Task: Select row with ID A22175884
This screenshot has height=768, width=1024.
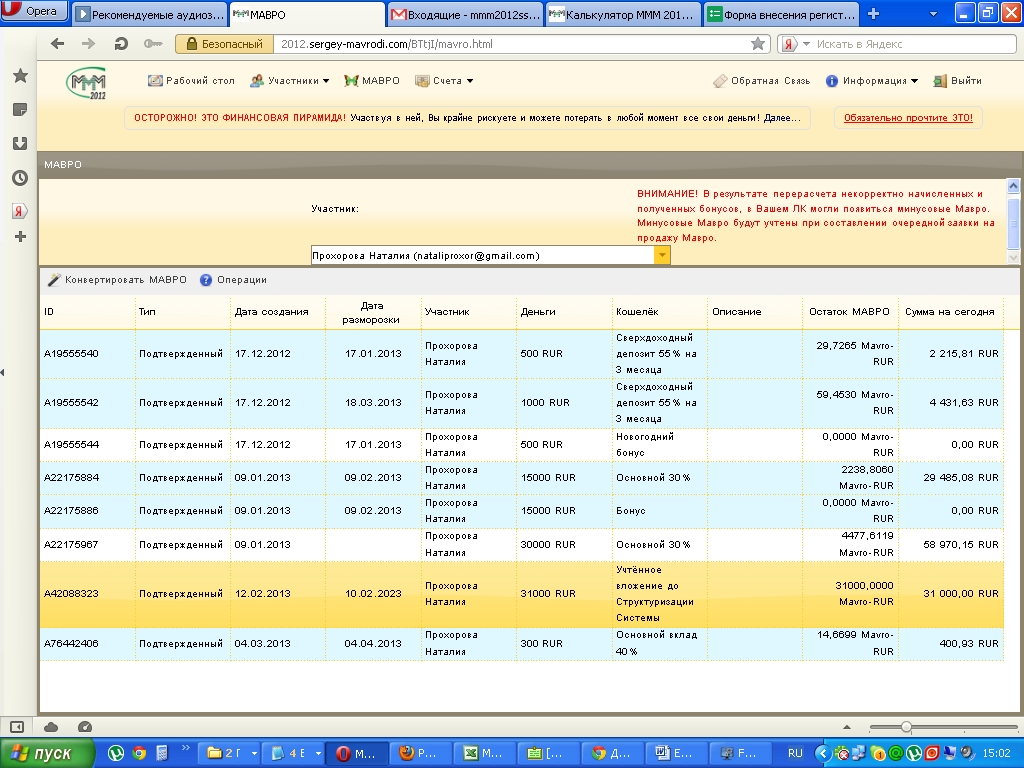Action: (521, 477)
